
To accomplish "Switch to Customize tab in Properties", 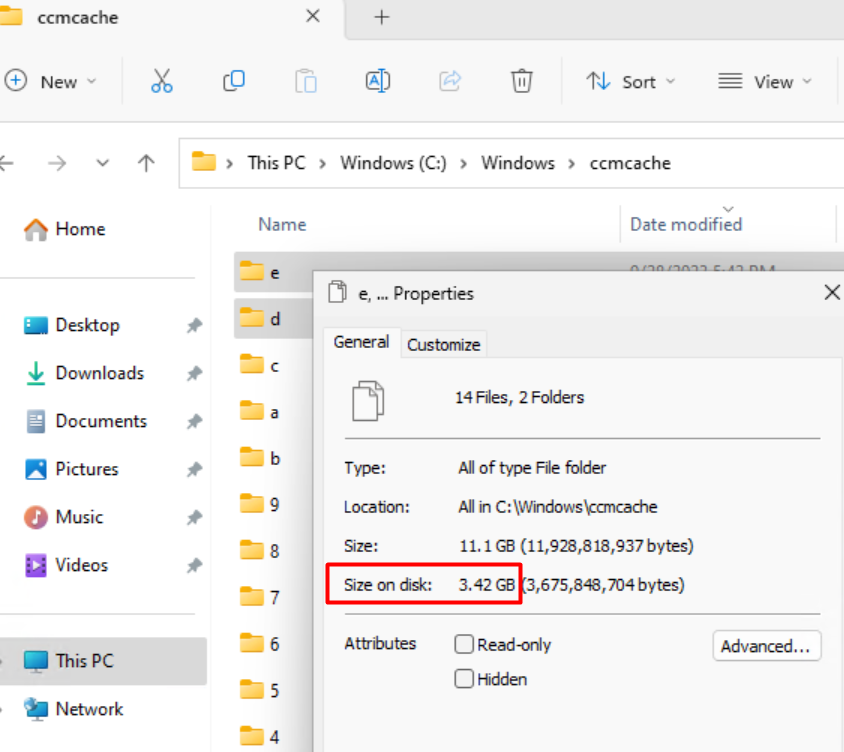I will (444, 345).
